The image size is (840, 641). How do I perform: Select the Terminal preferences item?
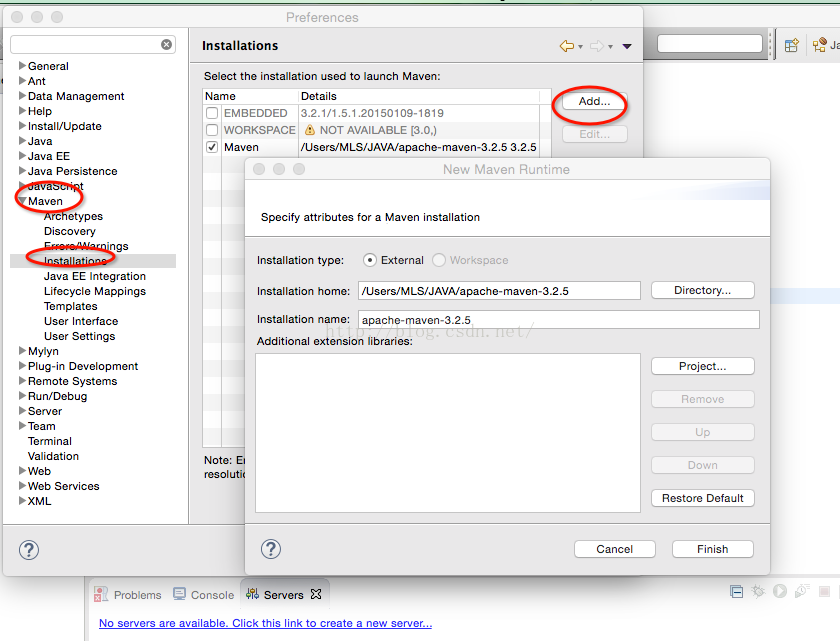(50, 441)
